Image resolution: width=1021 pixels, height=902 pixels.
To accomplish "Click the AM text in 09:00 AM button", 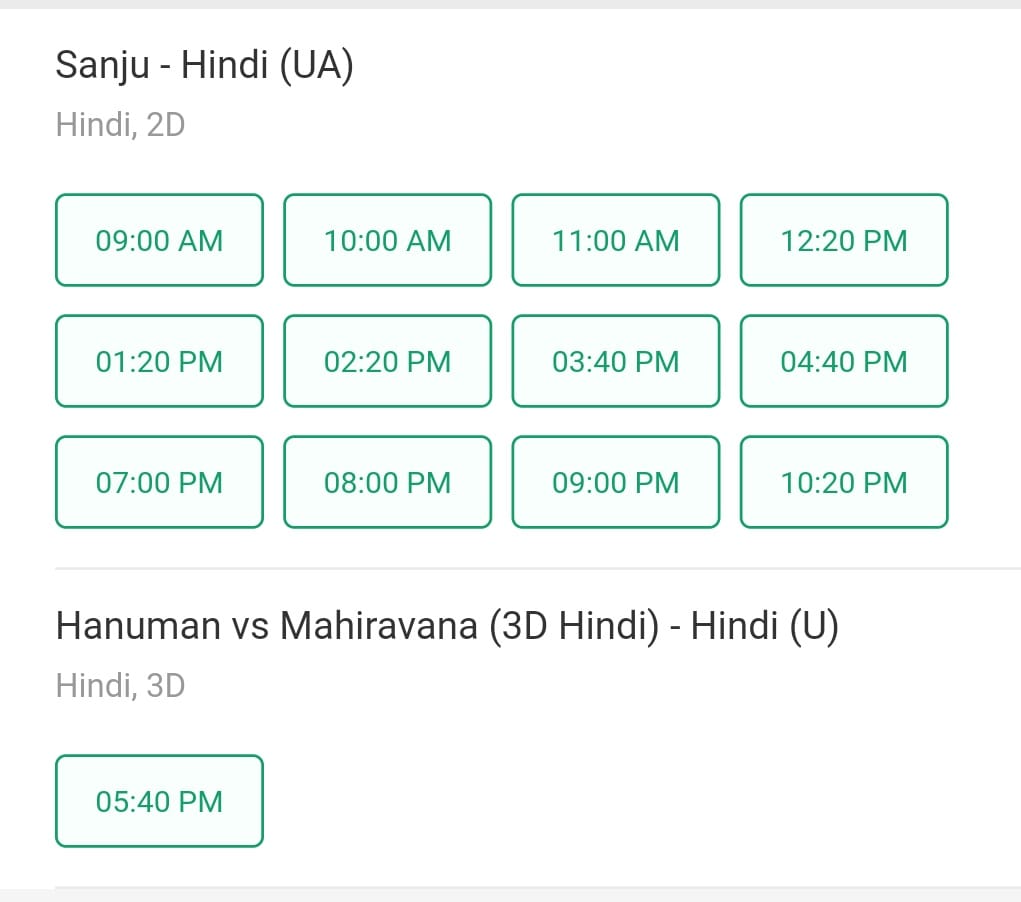I will point(201,241).
